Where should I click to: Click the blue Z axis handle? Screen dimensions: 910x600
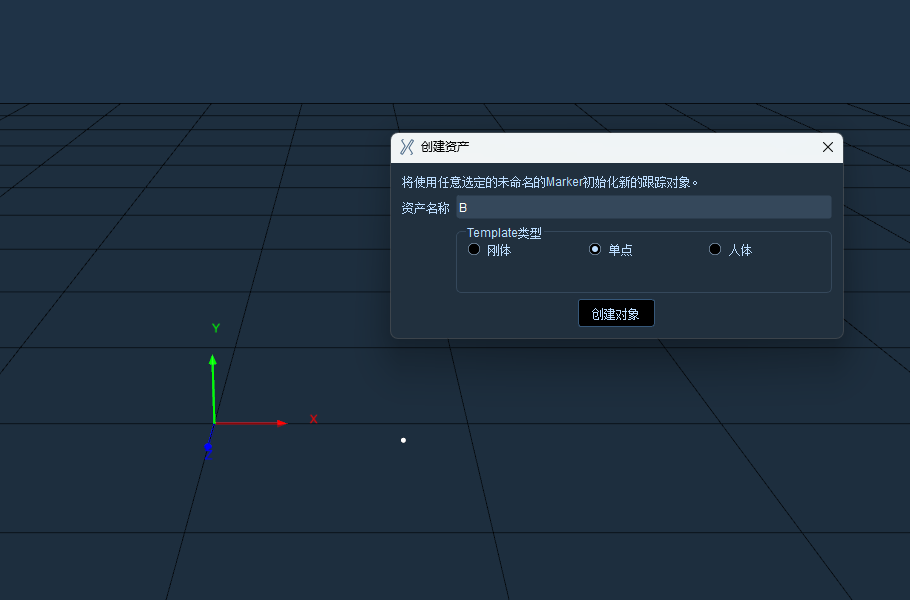pos(208,447)
